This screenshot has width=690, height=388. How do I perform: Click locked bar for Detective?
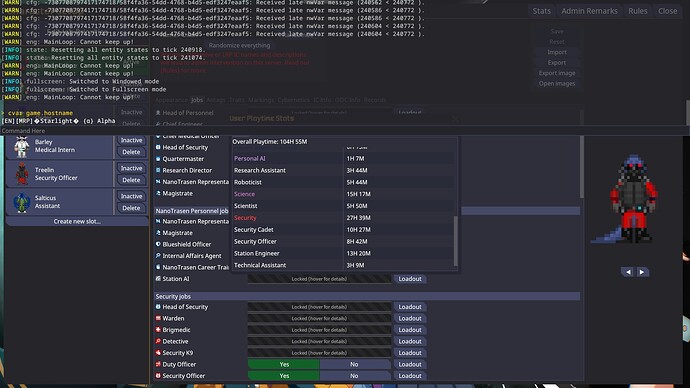coord(319,341)
